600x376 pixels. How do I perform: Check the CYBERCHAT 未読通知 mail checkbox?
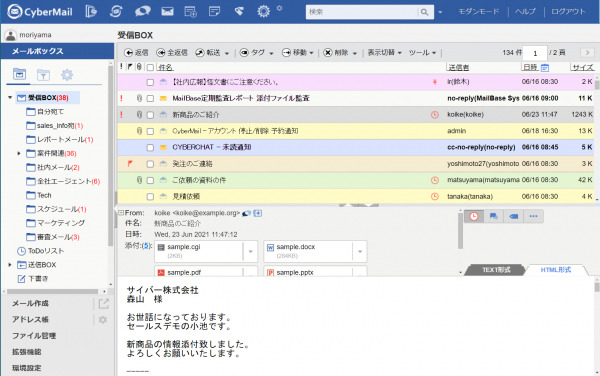click(x=150, y=148)
